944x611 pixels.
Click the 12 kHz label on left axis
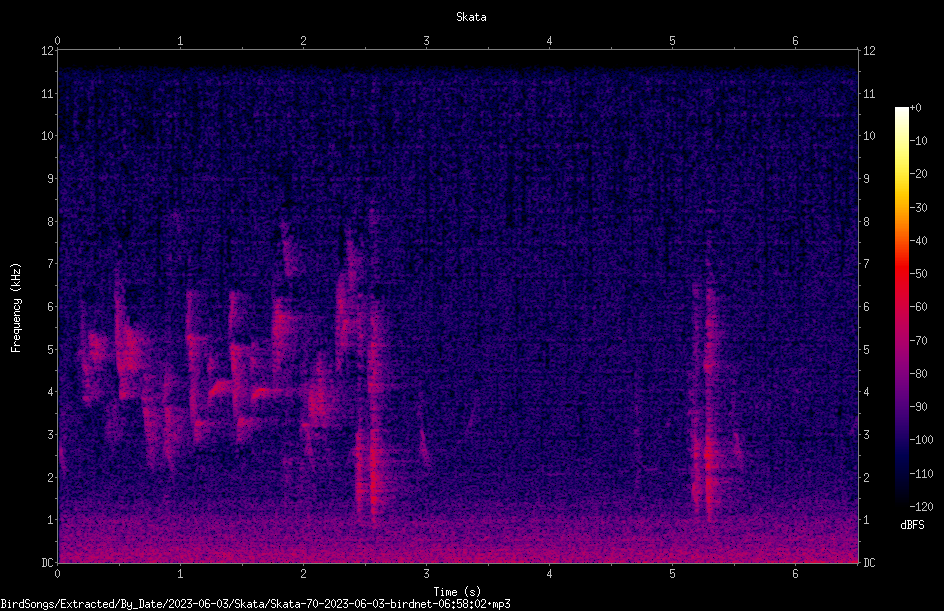coord(48,51)
